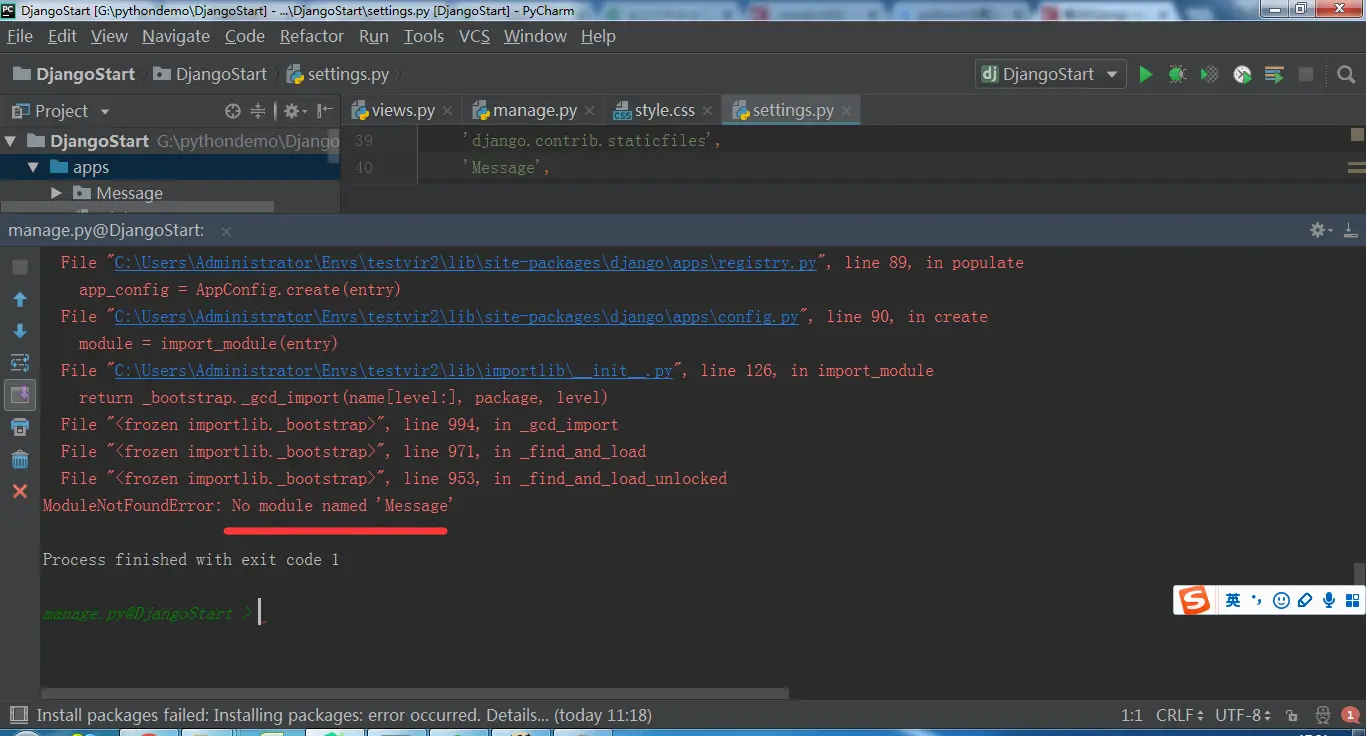This screenshot has width=1366, height=736.
Task: Click the skin eraser icon on IME bar
Action: [1305, 600]
